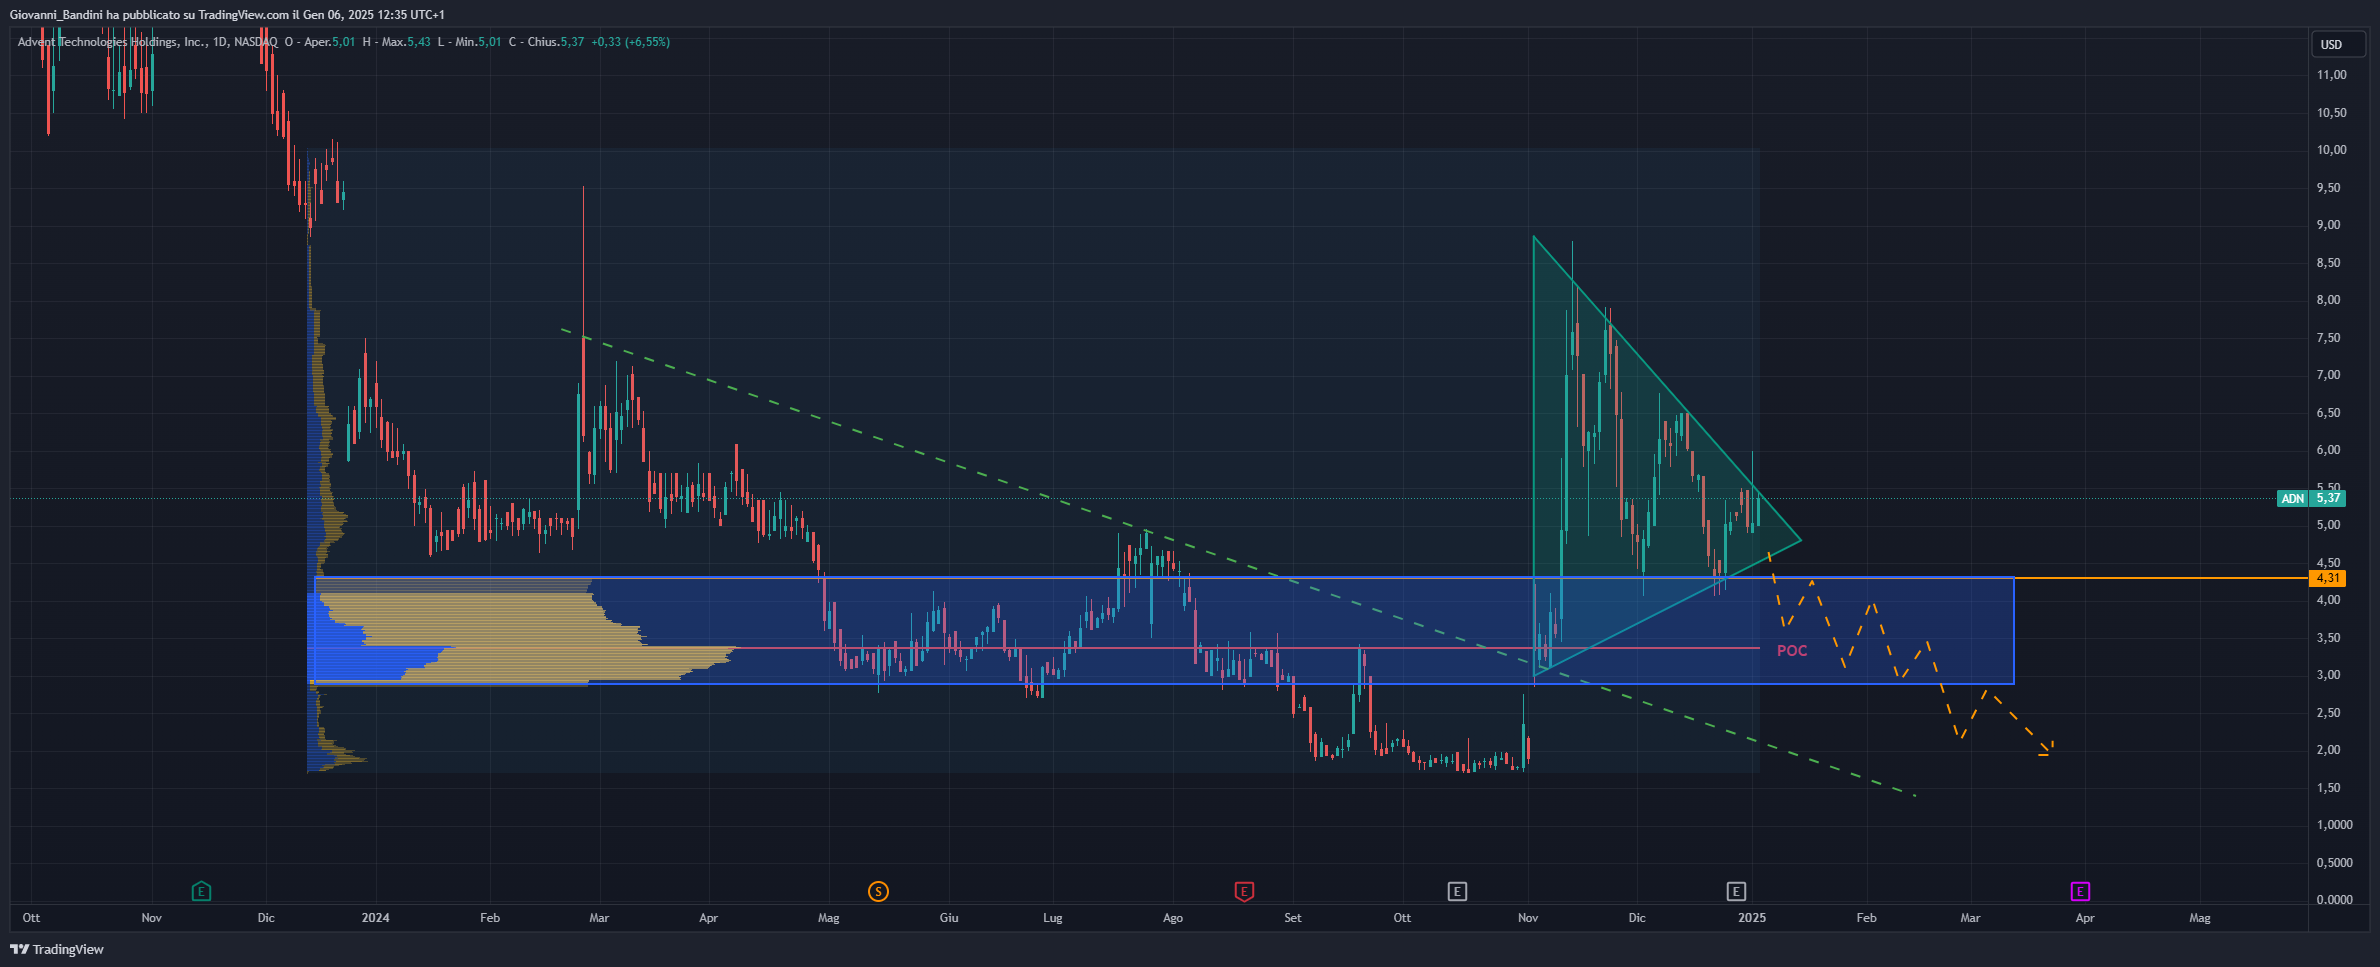The height and width of the screenshot is (967, 2380).
Task: Click the 0,0000 price axis label
Action: click(x=2335, y=900)
